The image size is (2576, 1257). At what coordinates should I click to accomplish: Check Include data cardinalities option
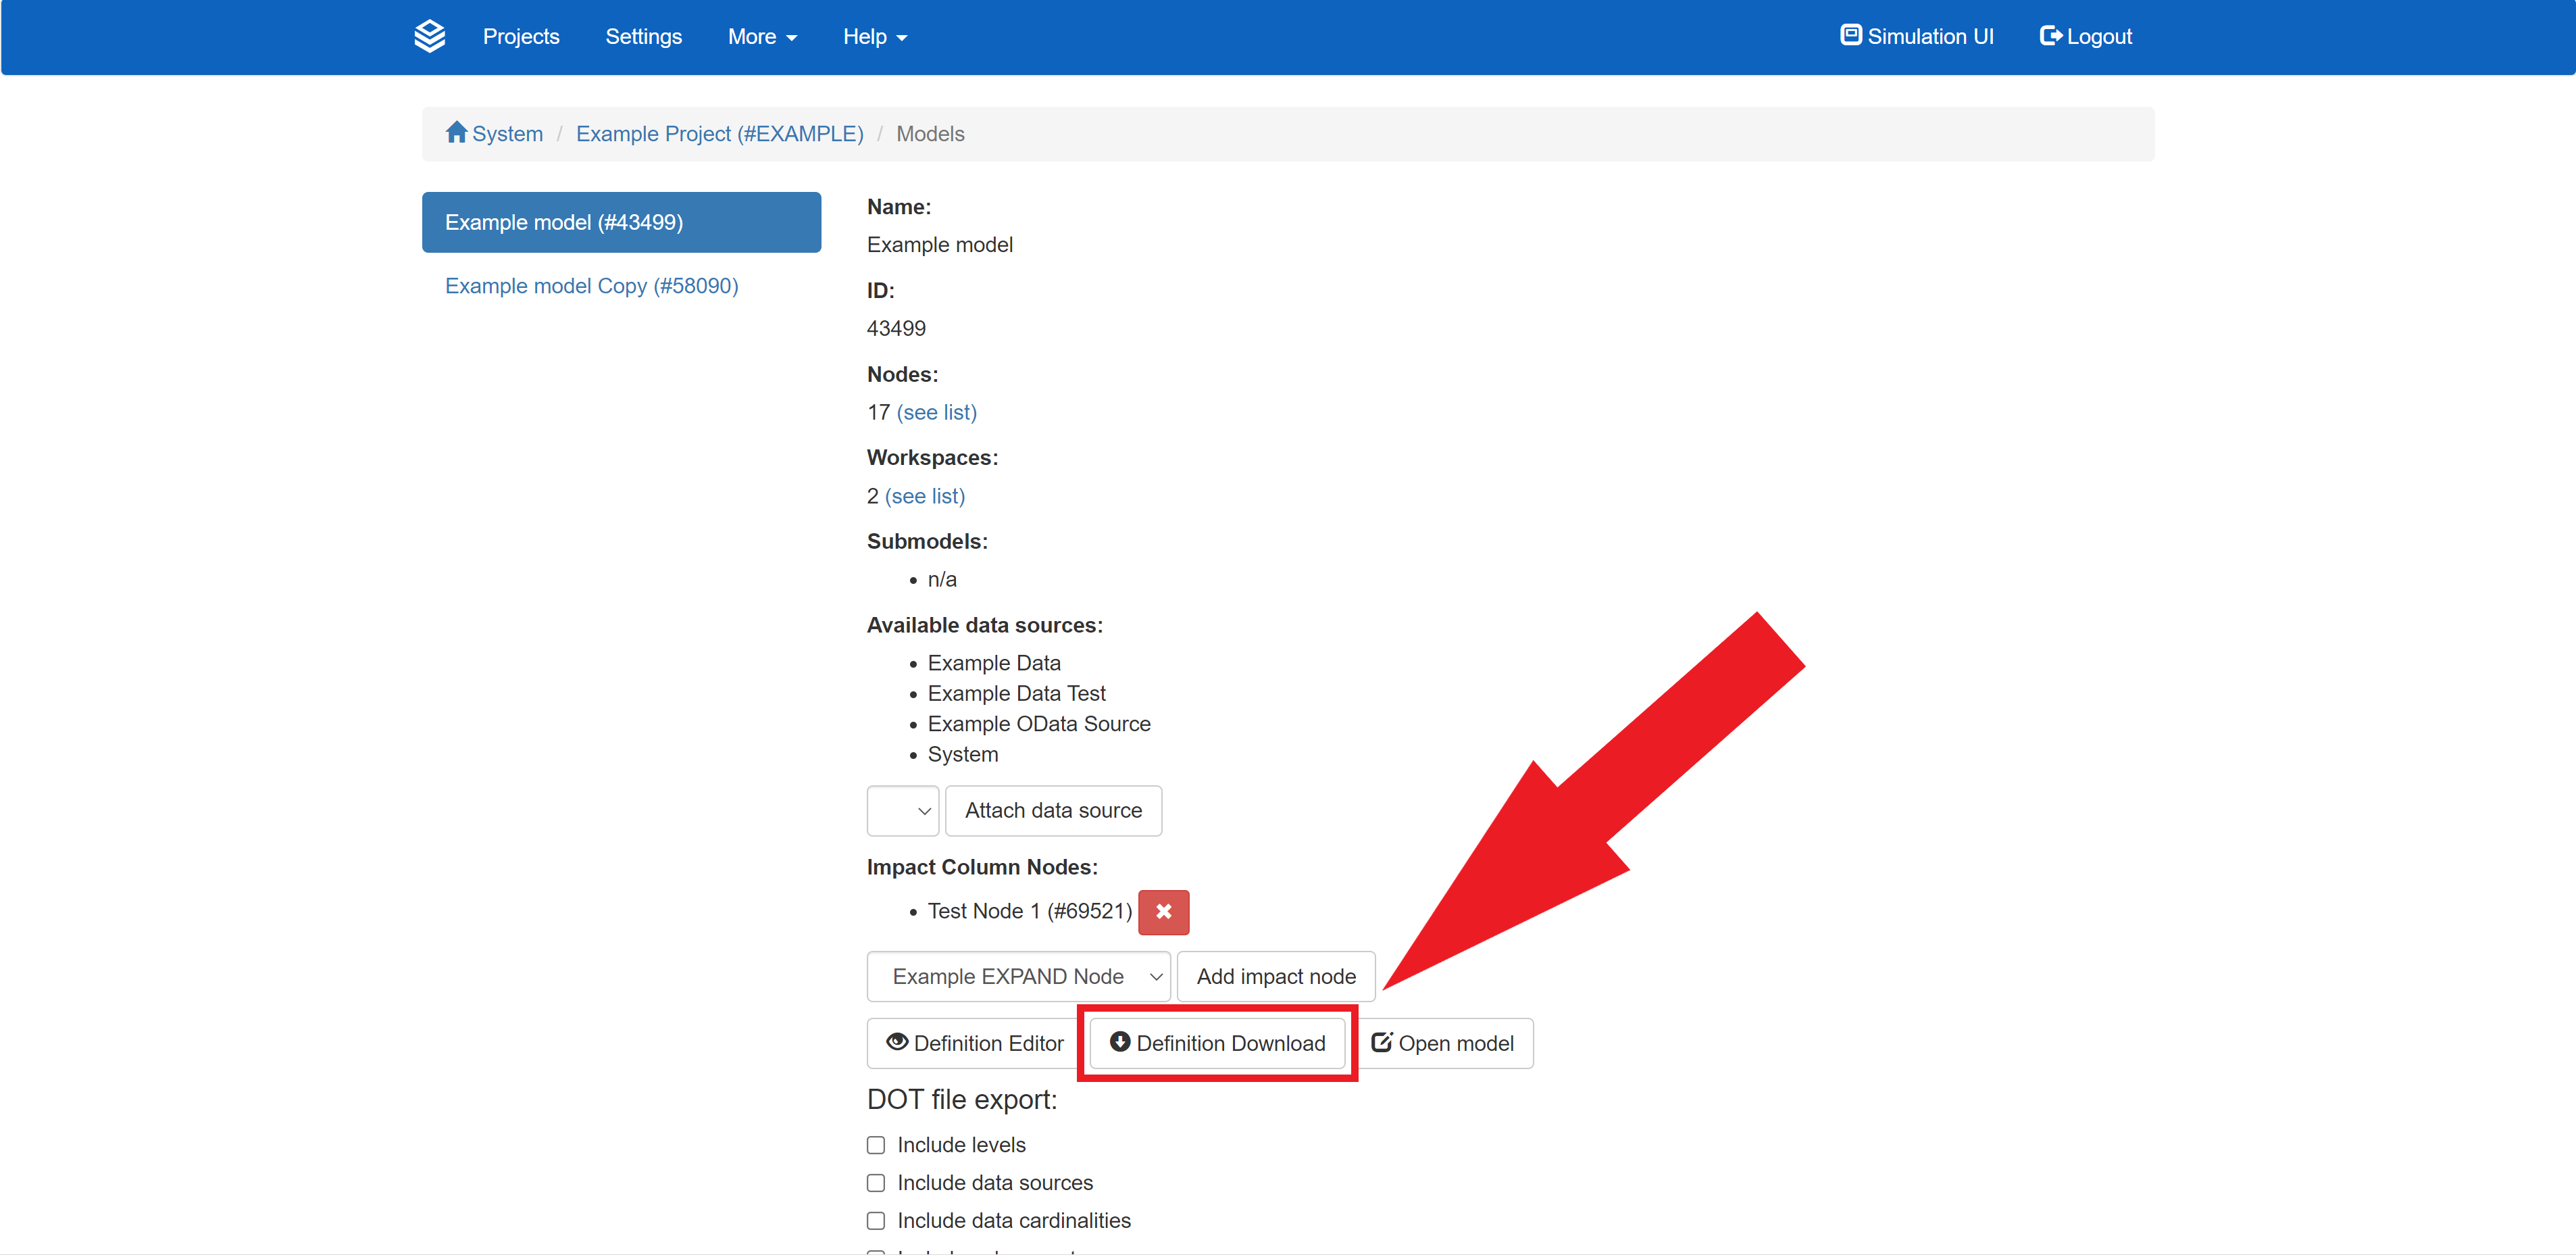[x=876, y=1221]
